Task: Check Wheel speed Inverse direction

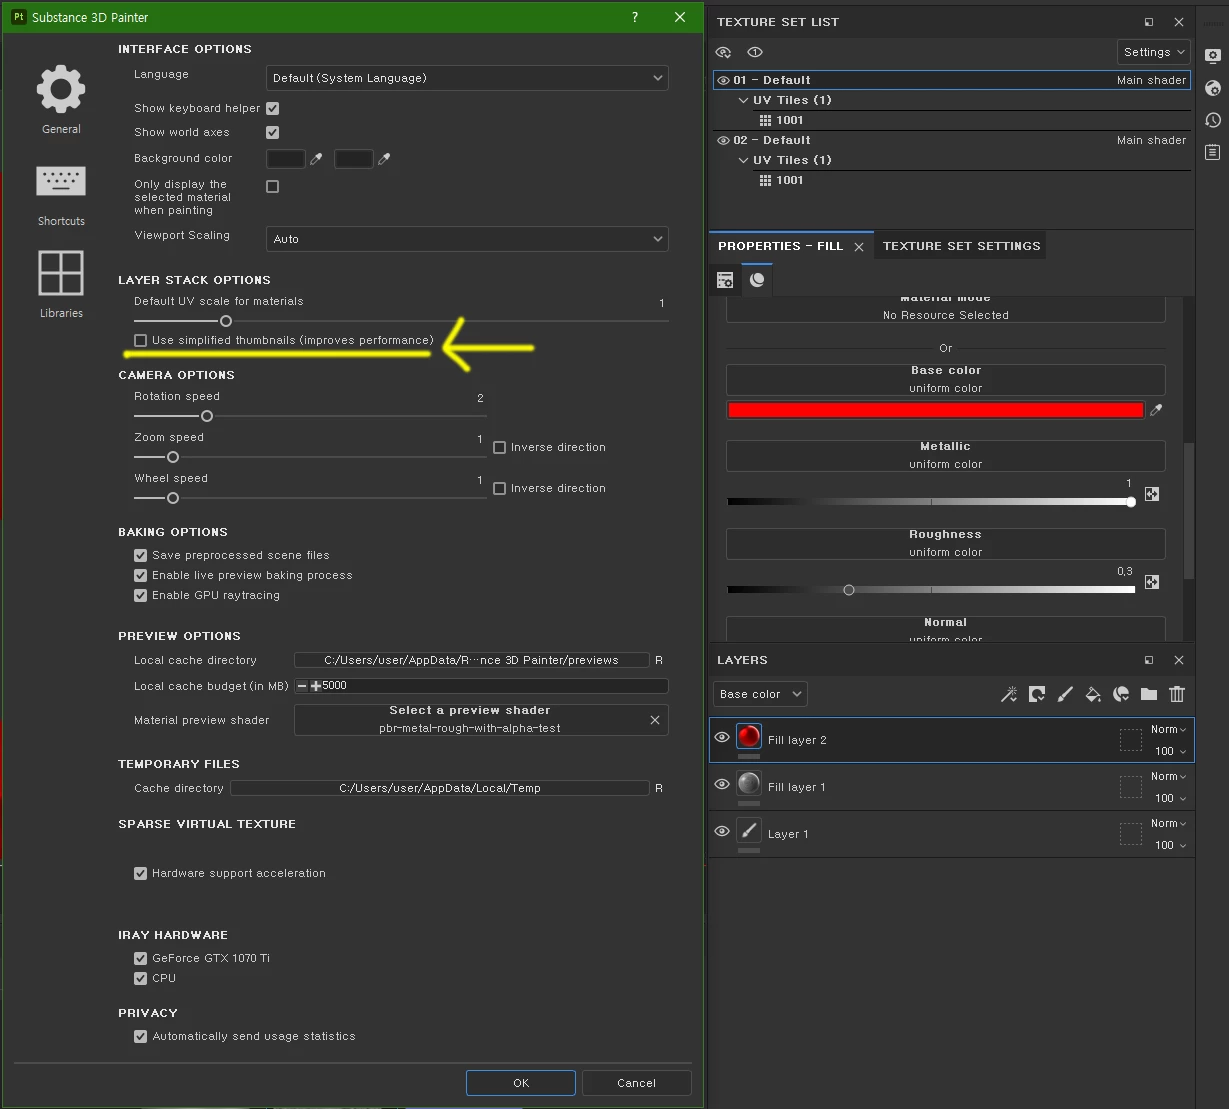Action: click(499, 488)
